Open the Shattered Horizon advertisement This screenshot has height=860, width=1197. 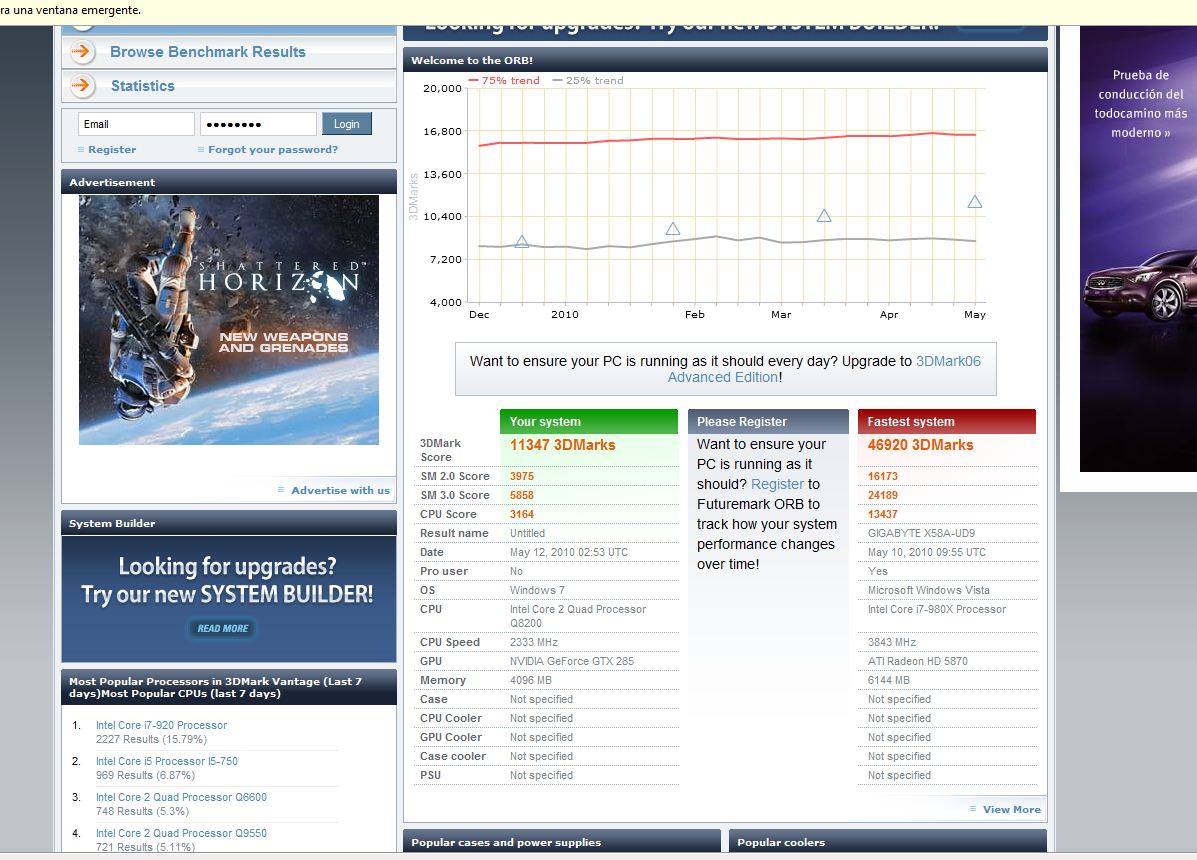click(x=229, y=320)
